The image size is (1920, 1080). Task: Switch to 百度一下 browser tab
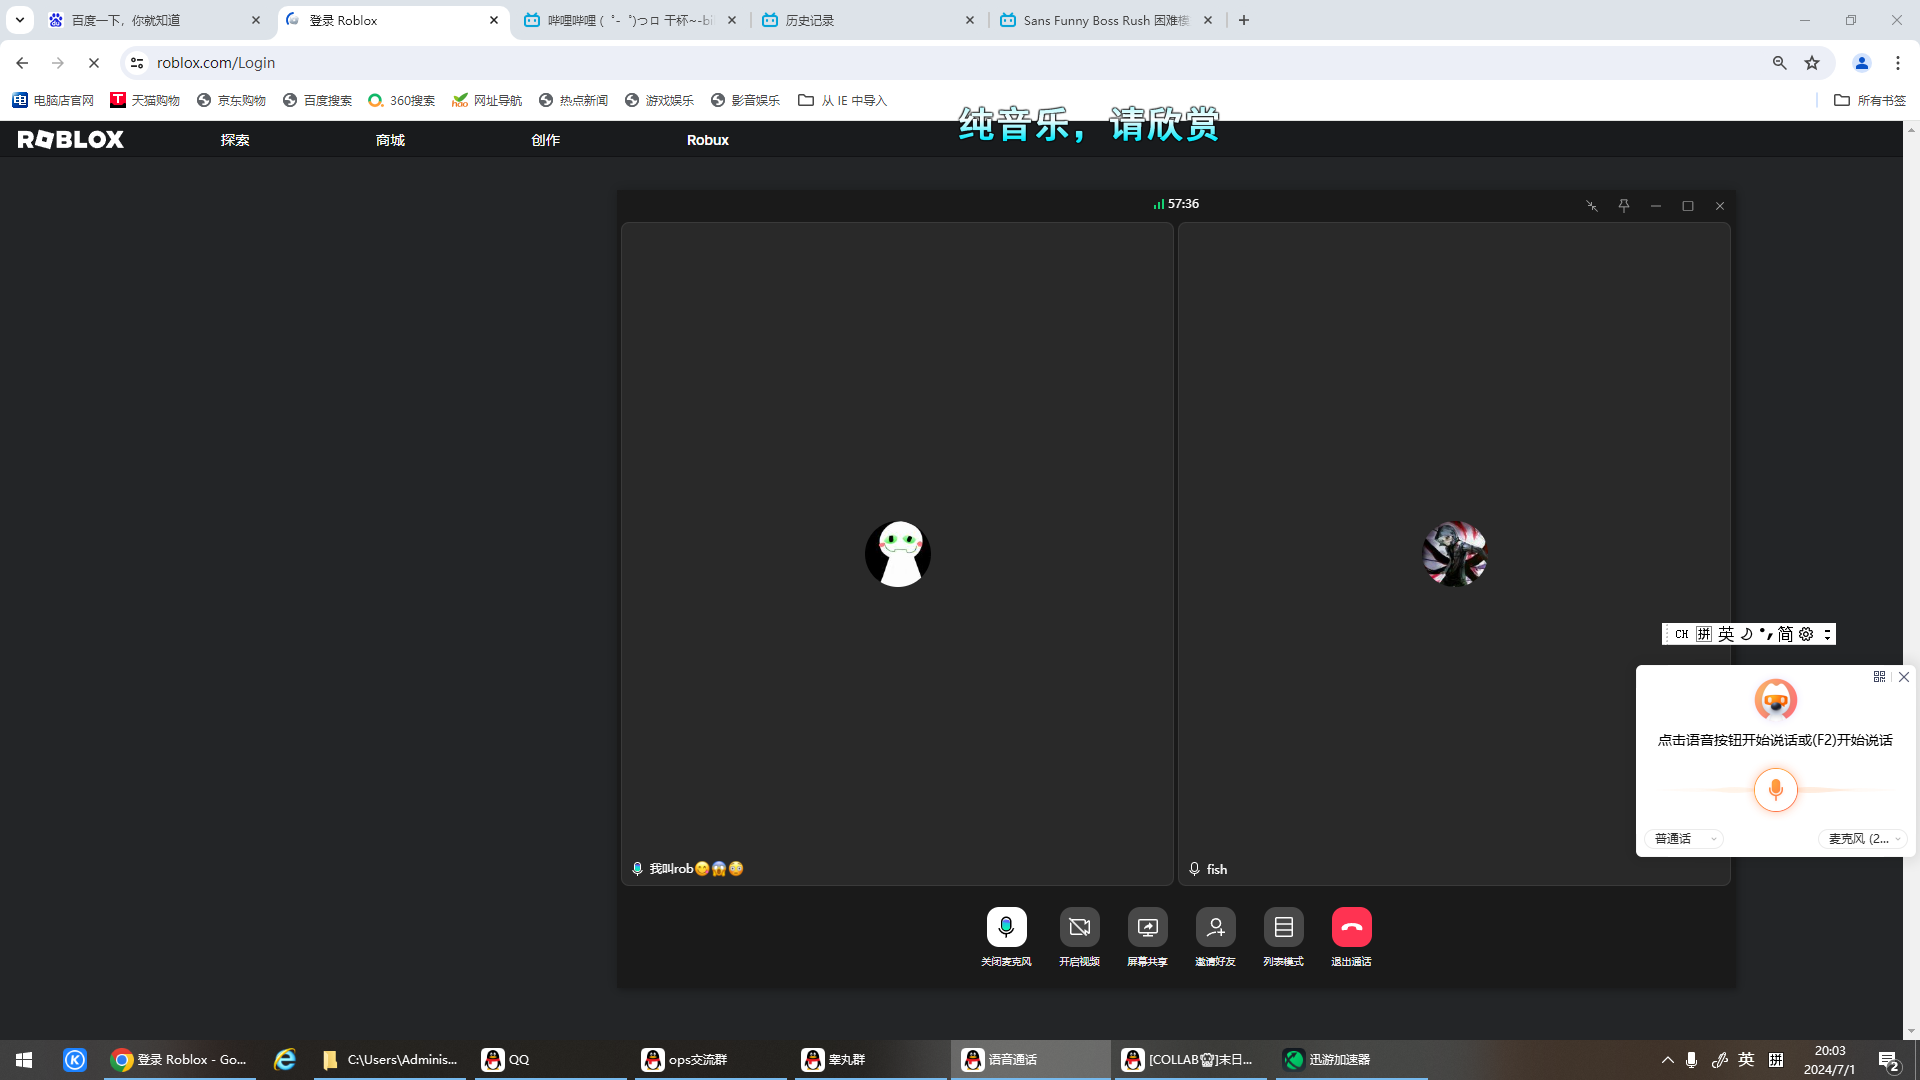coord(155,20)
